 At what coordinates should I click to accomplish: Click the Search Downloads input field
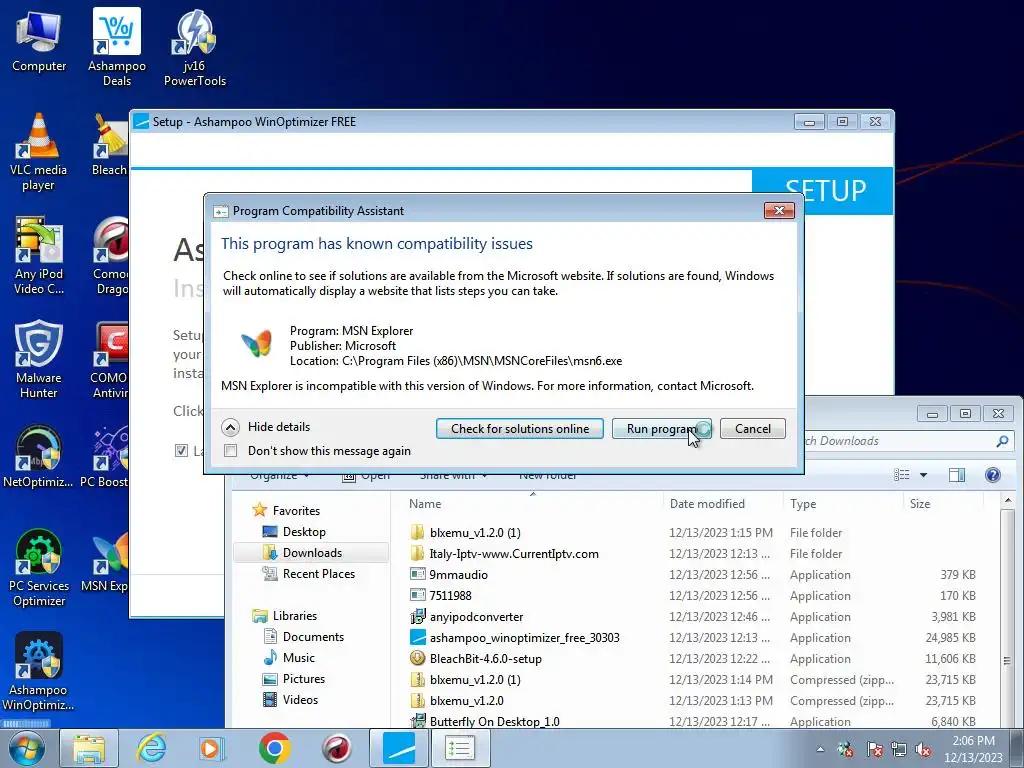coord(900,441)
